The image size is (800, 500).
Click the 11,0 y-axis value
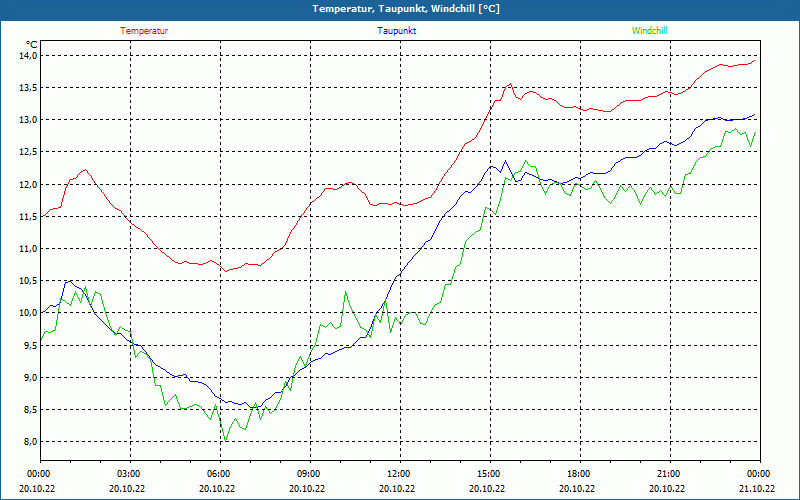[x=29, y=248]
